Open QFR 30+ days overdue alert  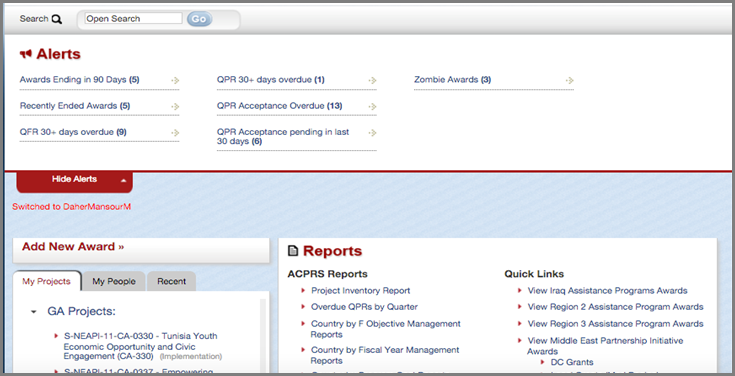73,132
